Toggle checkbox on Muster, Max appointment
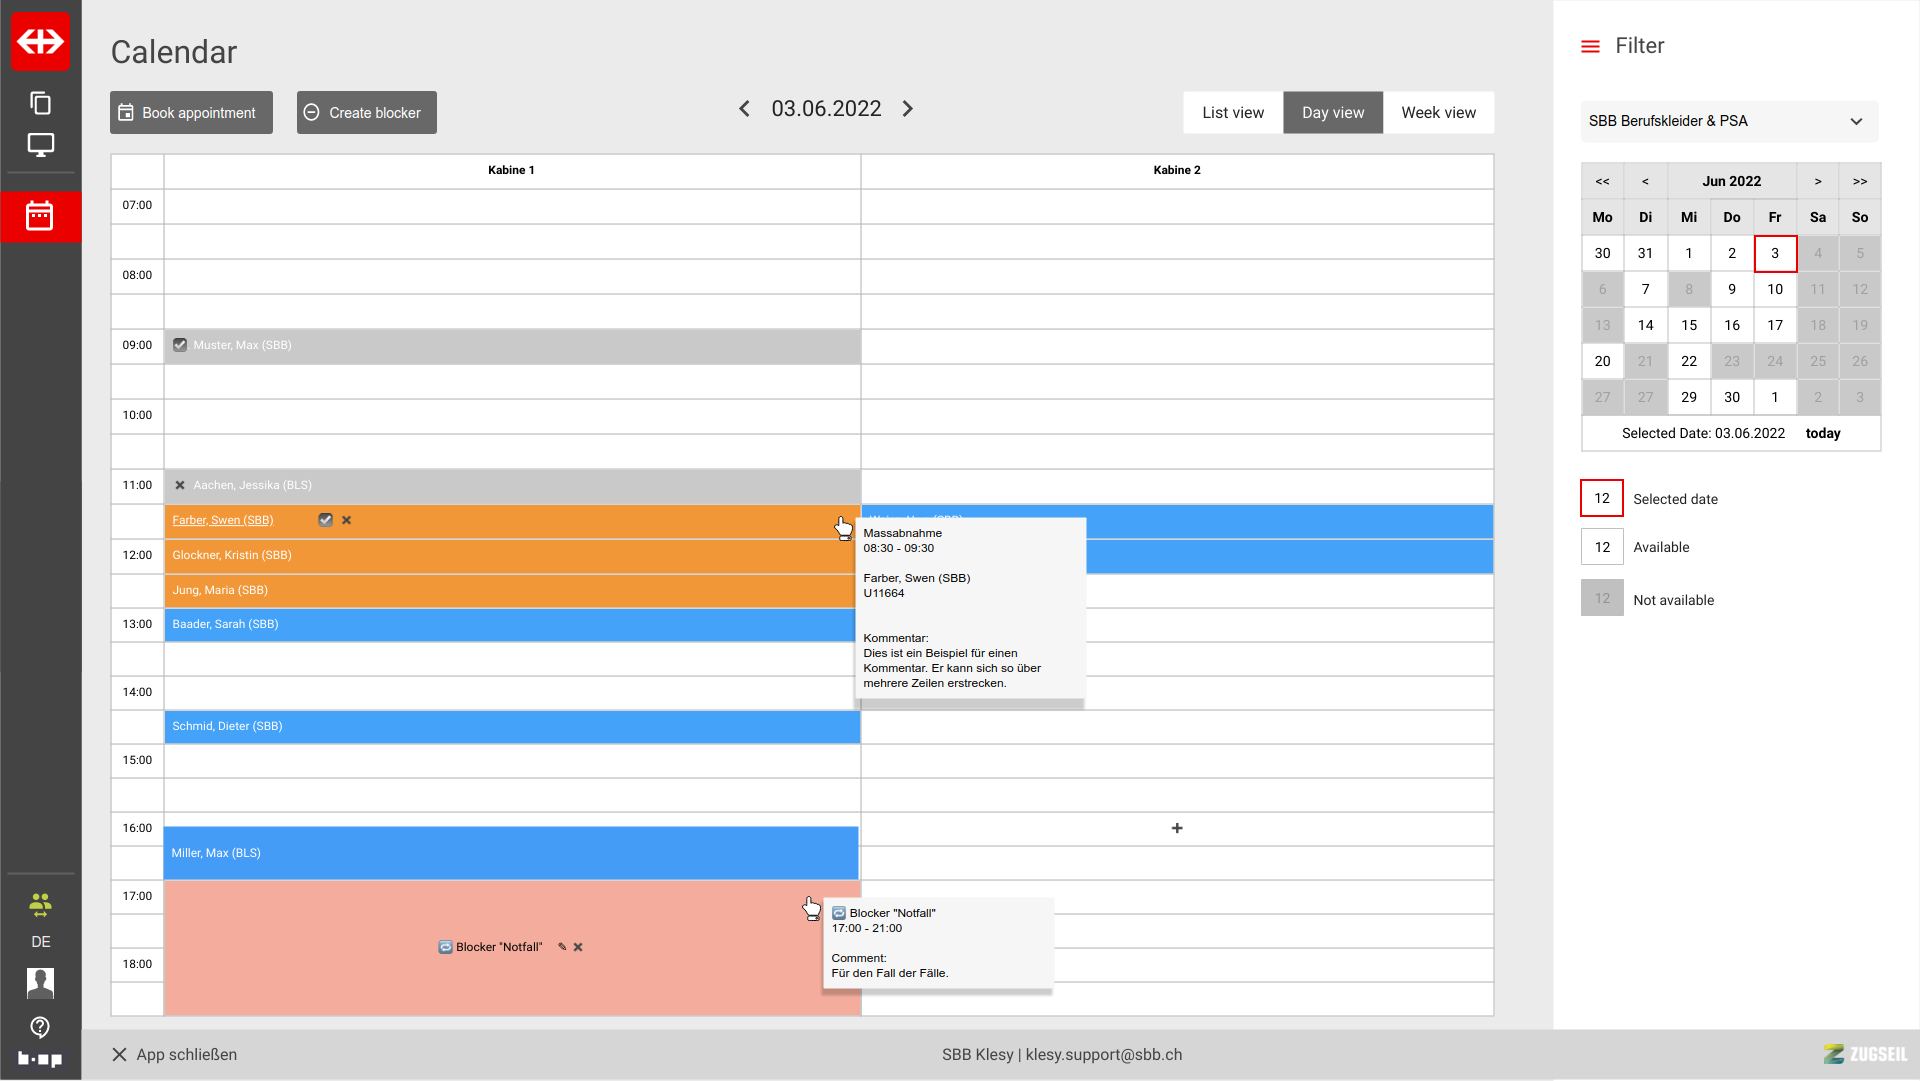 pyautogui.click(x=180, y=345)
